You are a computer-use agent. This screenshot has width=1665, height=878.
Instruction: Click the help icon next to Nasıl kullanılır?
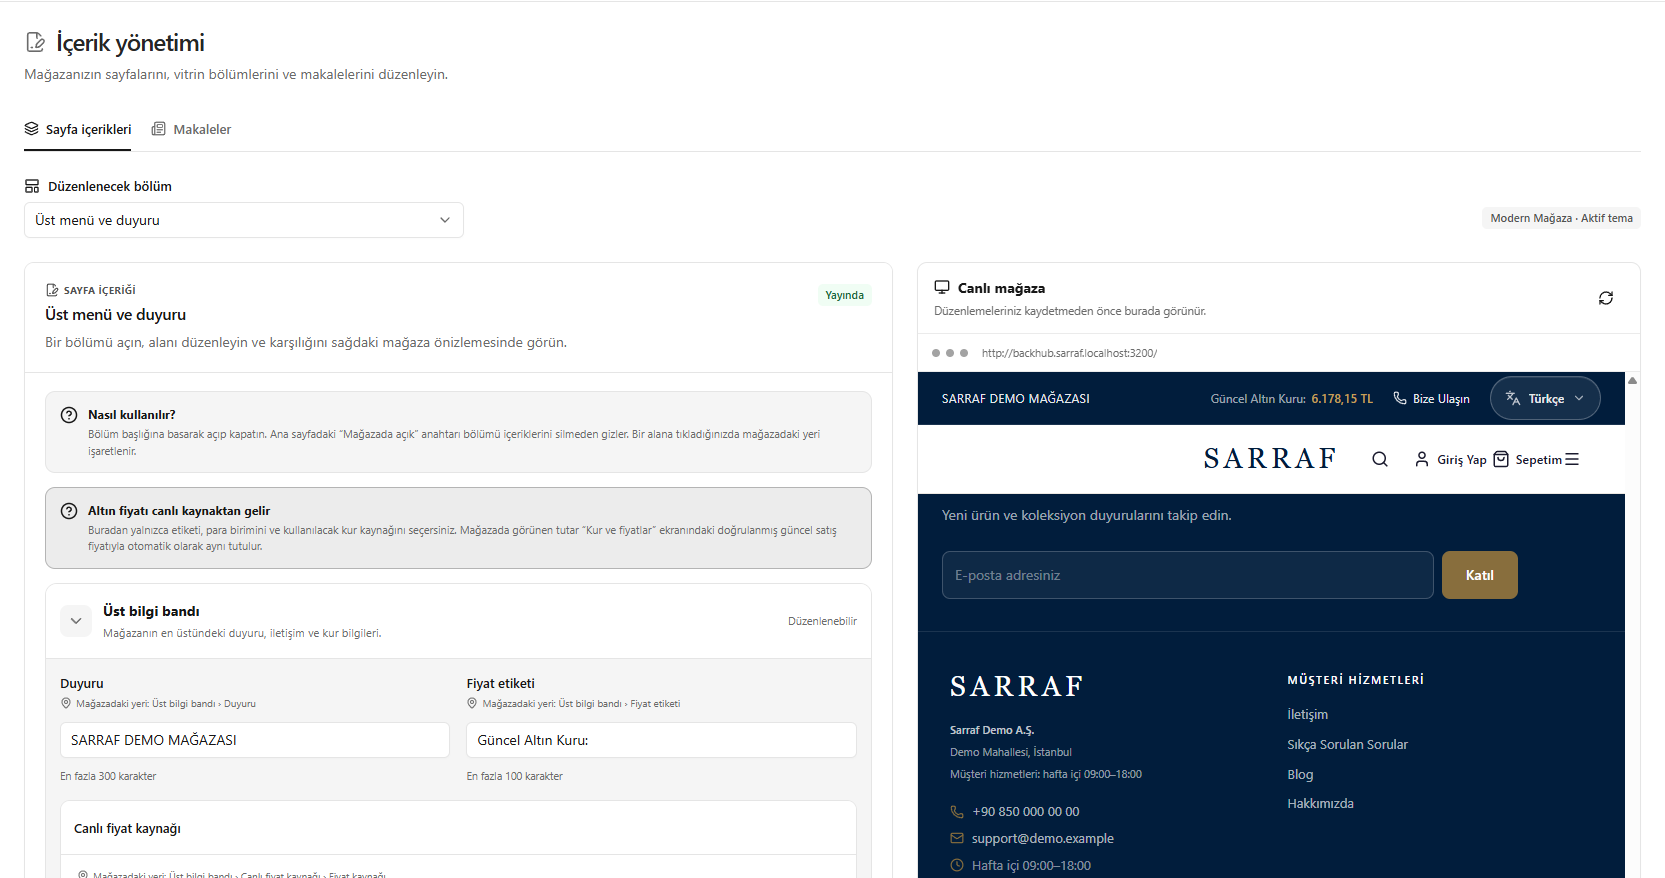tap(69, 415)
